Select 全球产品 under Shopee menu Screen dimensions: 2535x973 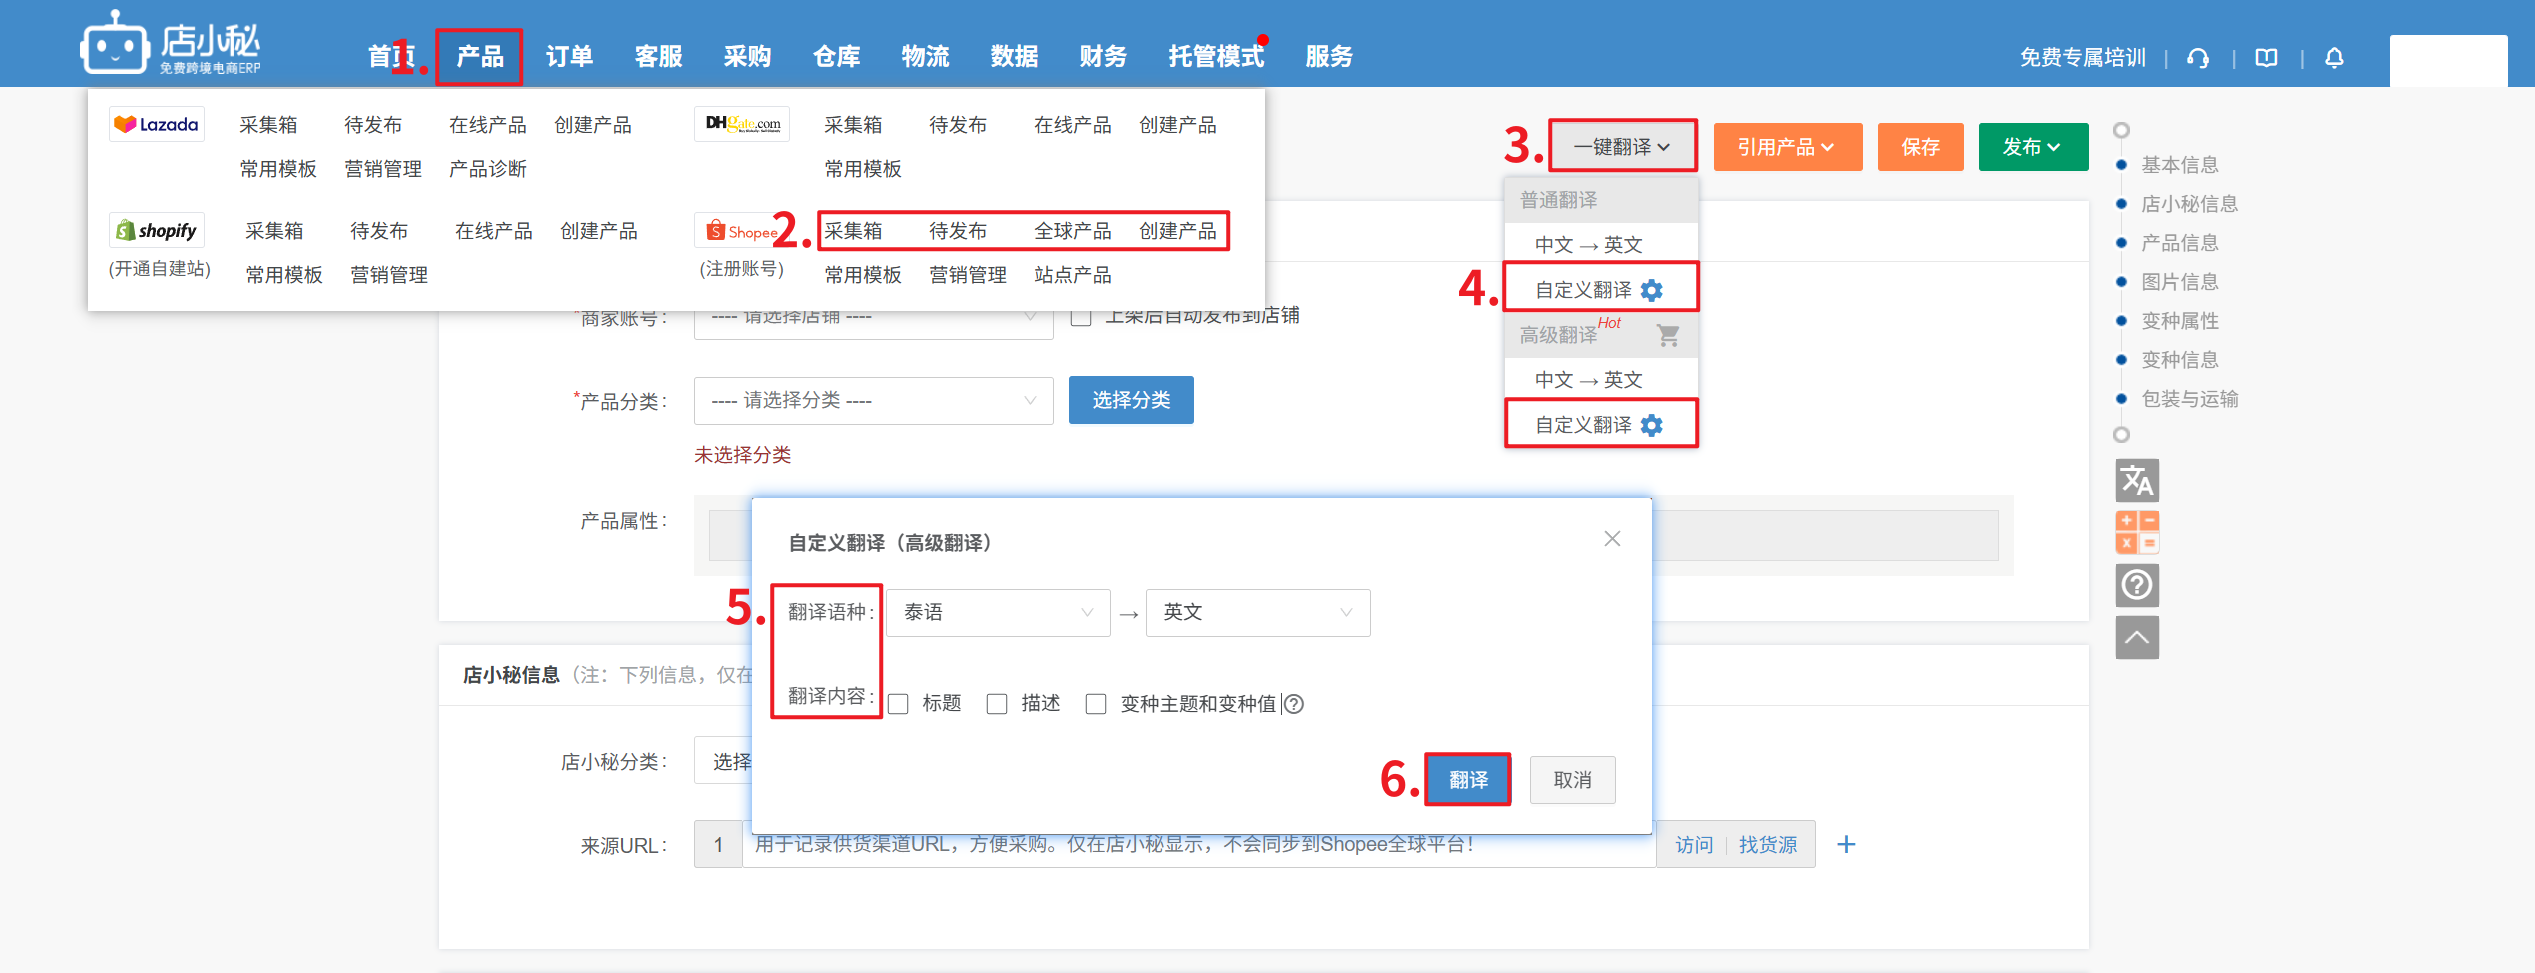1072,231
